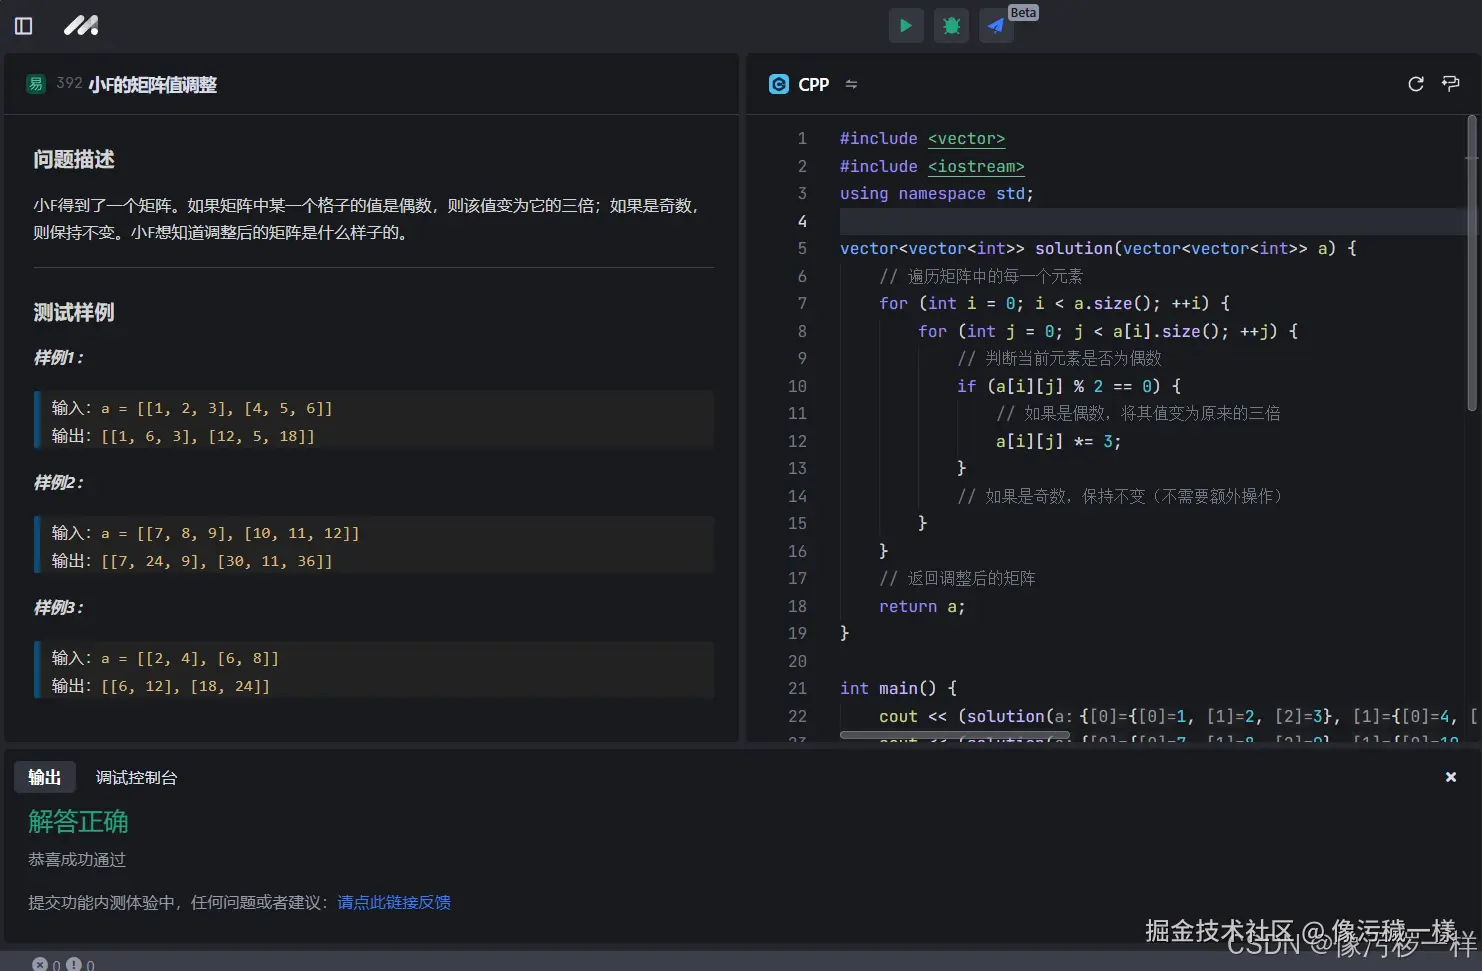This screenshot has height=971, width=1482.
Task: Click the CPP language icon
Action: pos(778,84)
